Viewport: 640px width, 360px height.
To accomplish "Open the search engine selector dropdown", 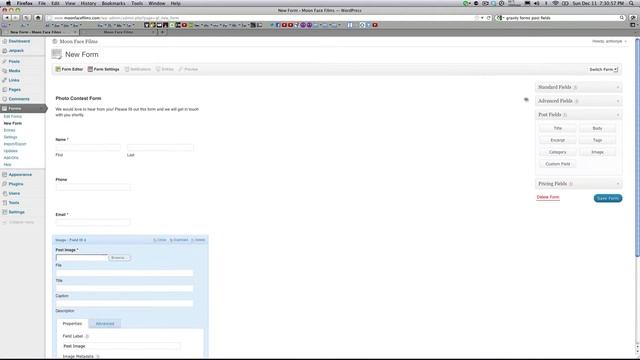I will [x=500, y=18].
